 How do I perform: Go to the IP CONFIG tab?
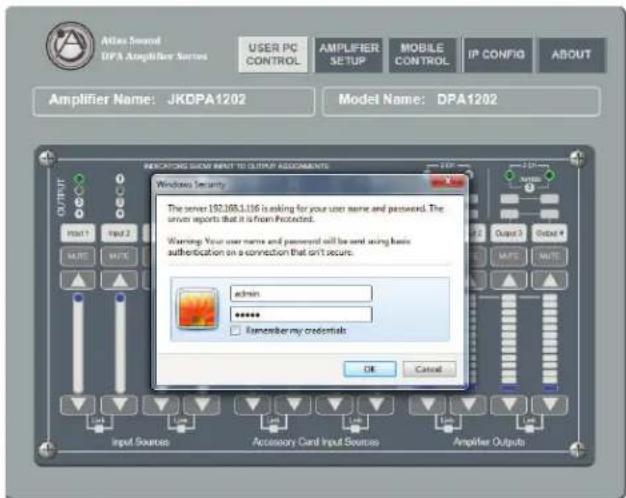[497, 55]
